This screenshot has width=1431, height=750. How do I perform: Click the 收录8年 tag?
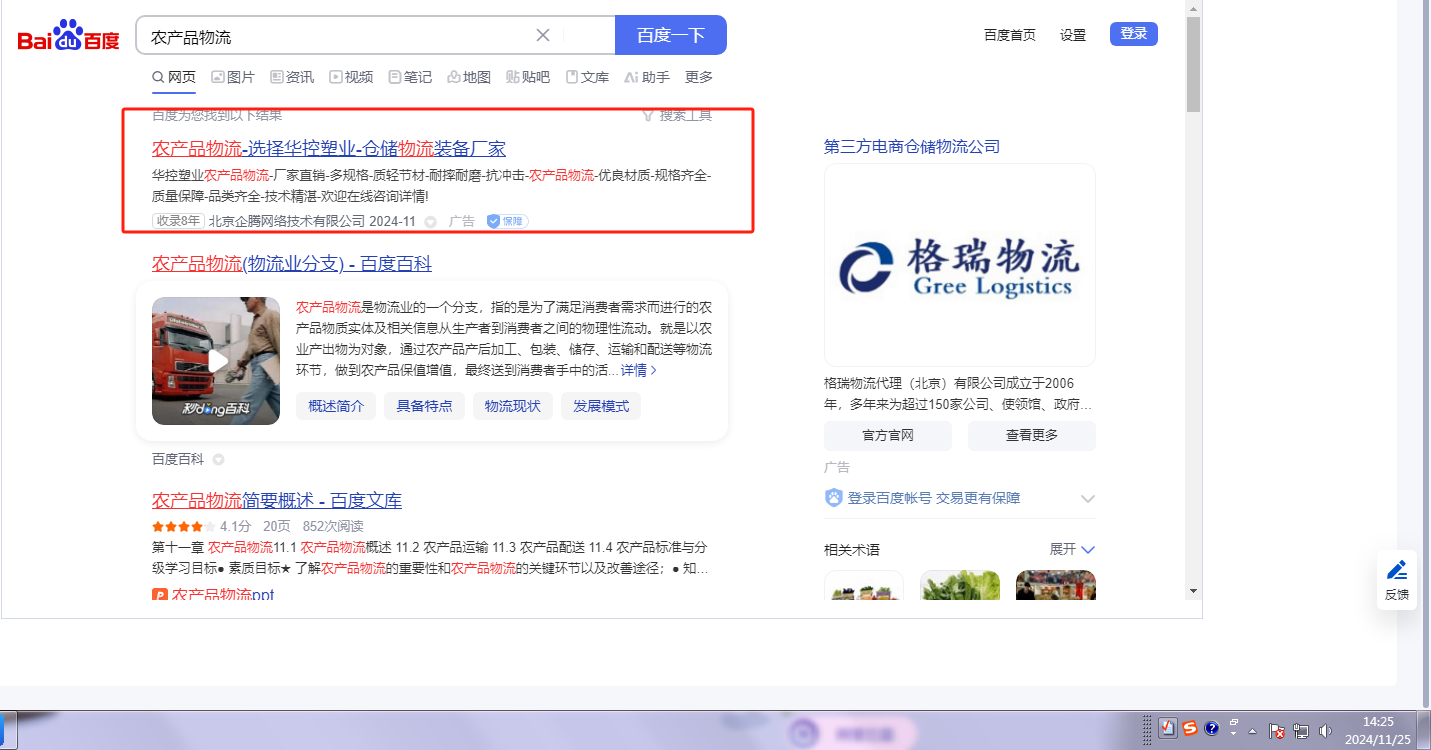(x=178, y=221)
